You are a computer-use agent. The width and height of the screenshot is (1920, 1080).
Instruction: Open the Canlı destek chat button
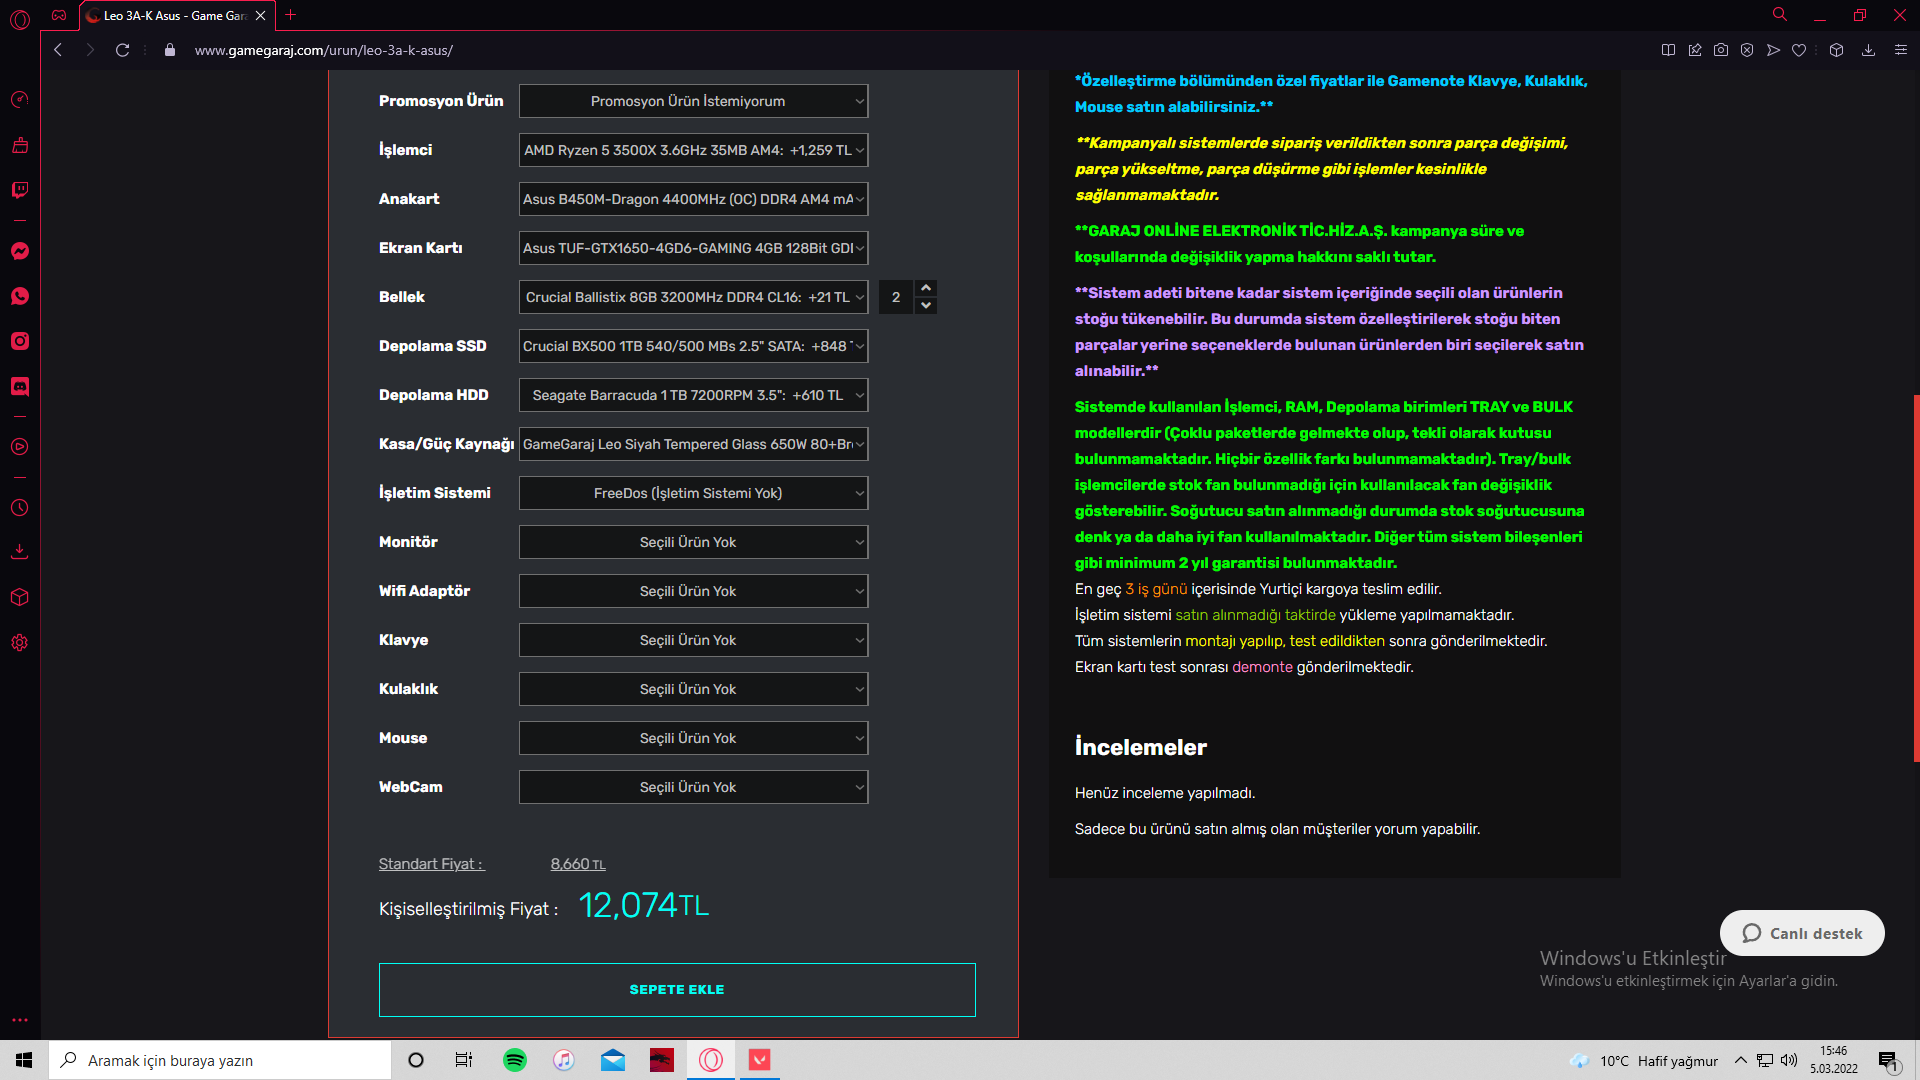[x=1802, y=933]
